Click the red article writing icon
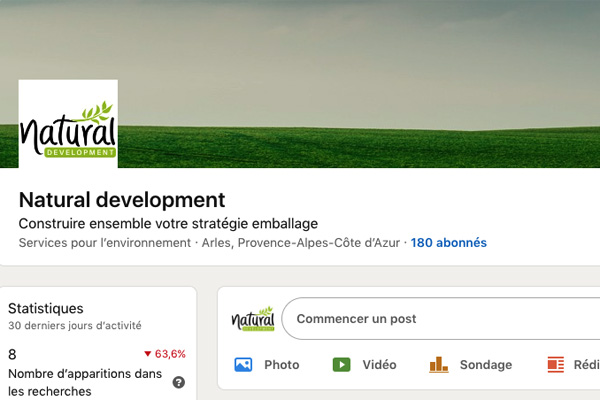Image resolution: width=600 pixels, height=400 pixels. coord(556,364)
